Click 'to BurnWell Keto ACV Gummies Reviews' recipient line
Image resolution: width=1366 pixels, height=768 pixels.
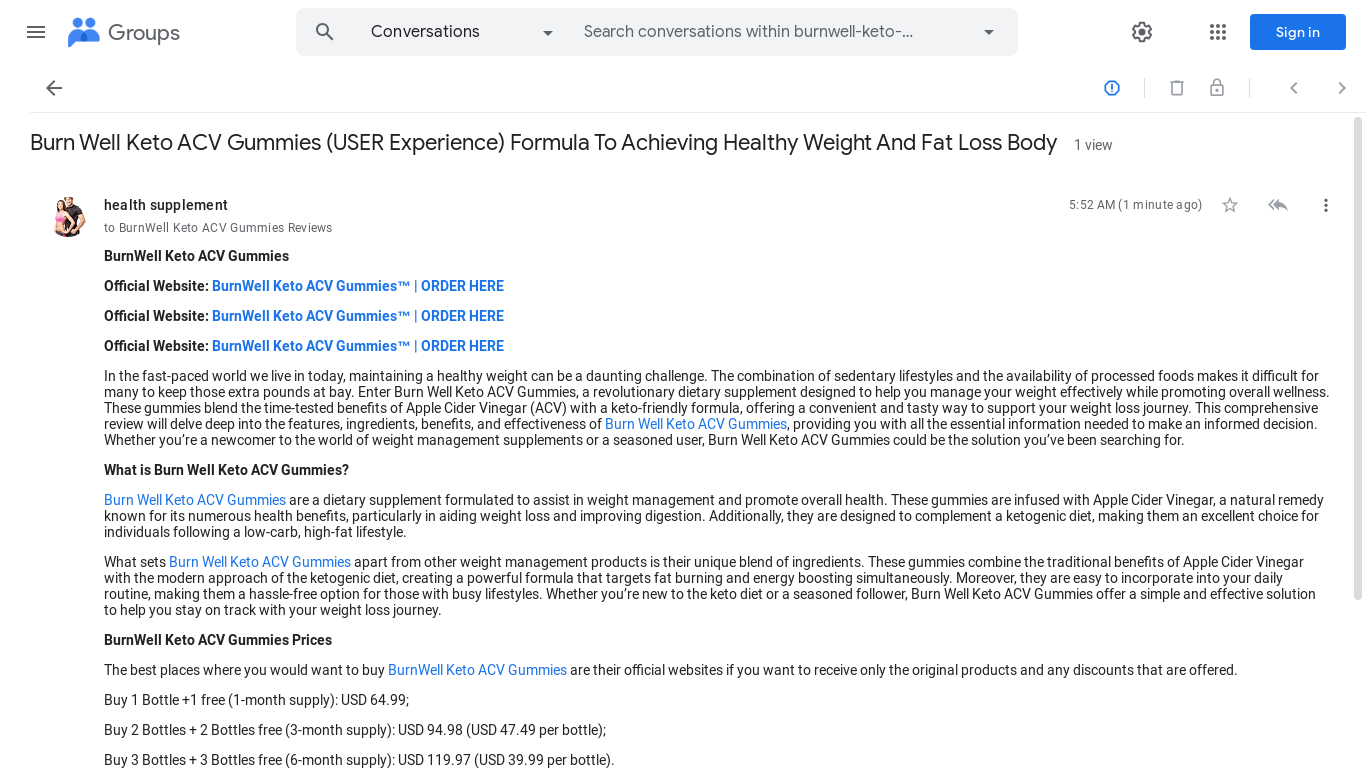(x=218, y=228)
